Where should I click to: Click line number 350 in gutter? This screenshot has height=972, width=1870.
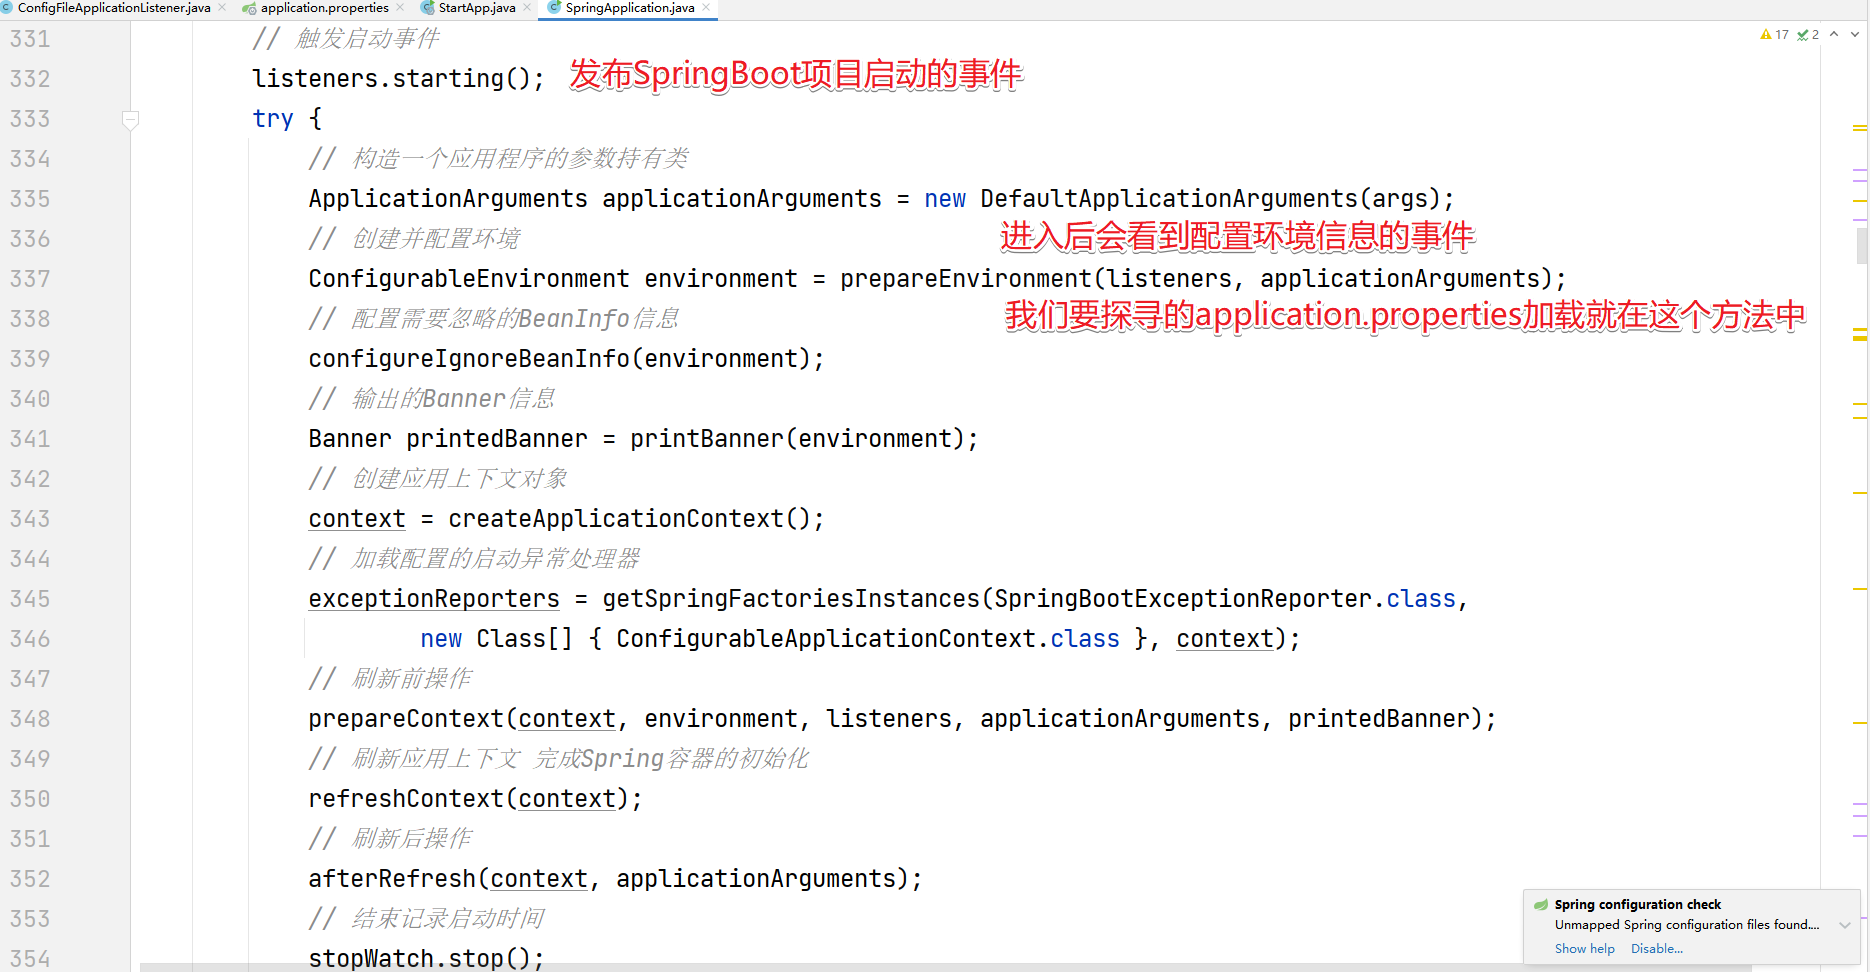click(30, 799)
